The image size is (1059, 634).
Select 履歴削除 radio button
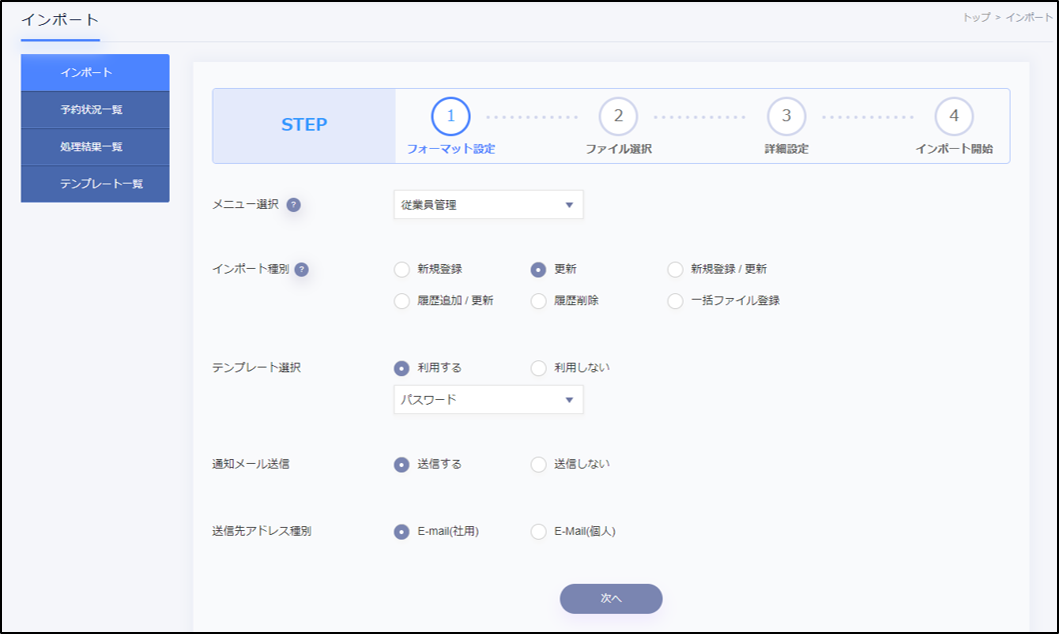coord(539,300)
